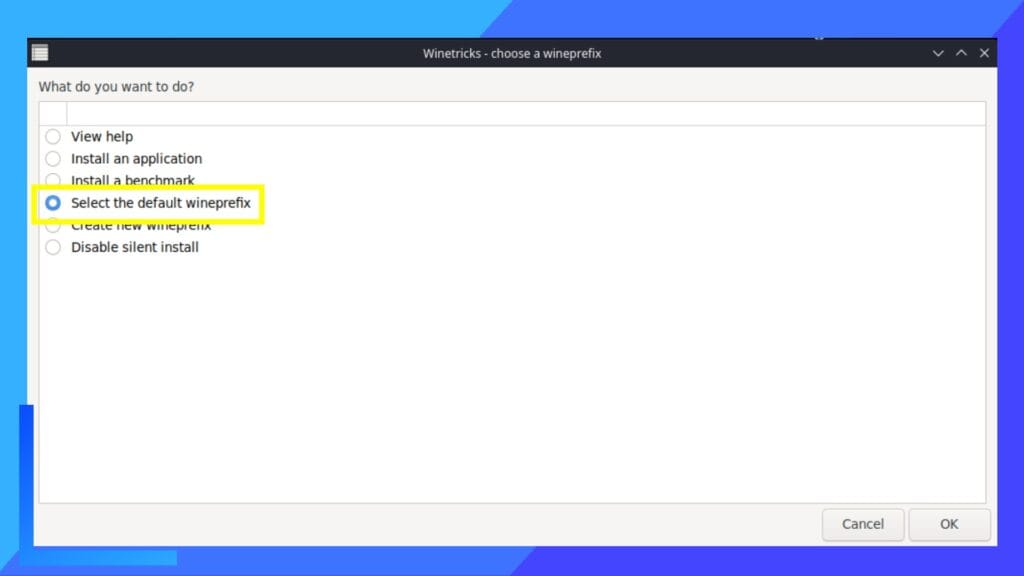Screen dimensions: 1024x576
Task: Select the View help radio option
Action: click(x=53, y=136)
